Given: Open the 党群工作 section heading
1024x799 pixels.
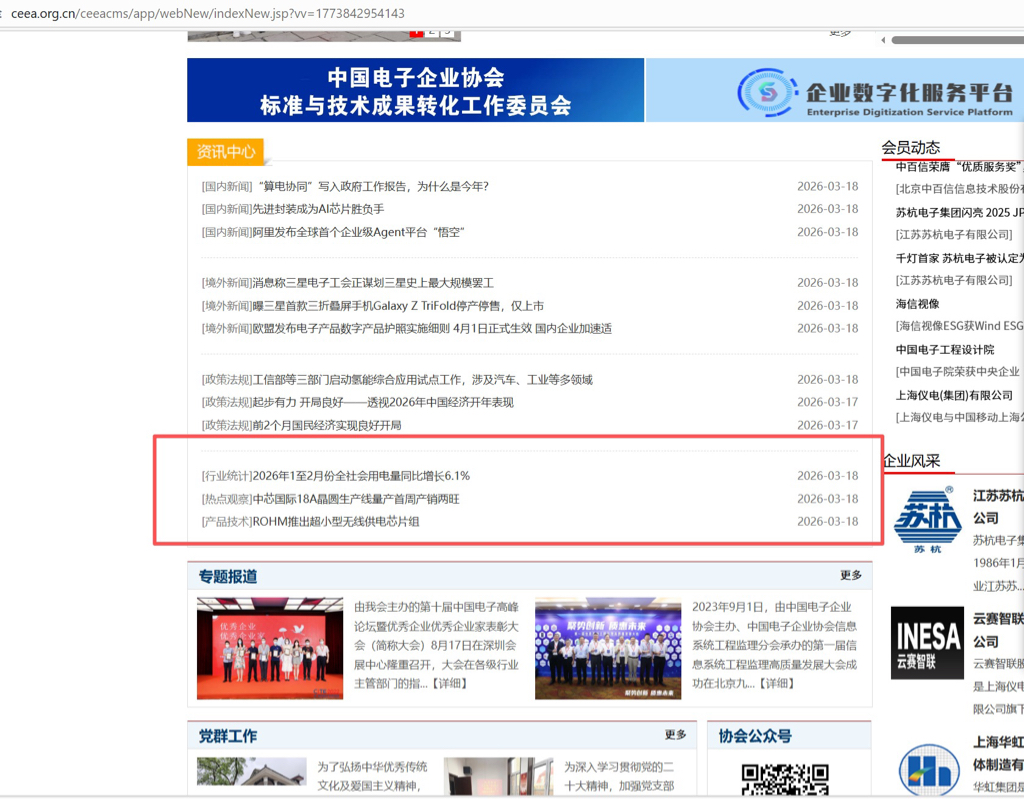Looking at the screenshot, I should point(228,736).
